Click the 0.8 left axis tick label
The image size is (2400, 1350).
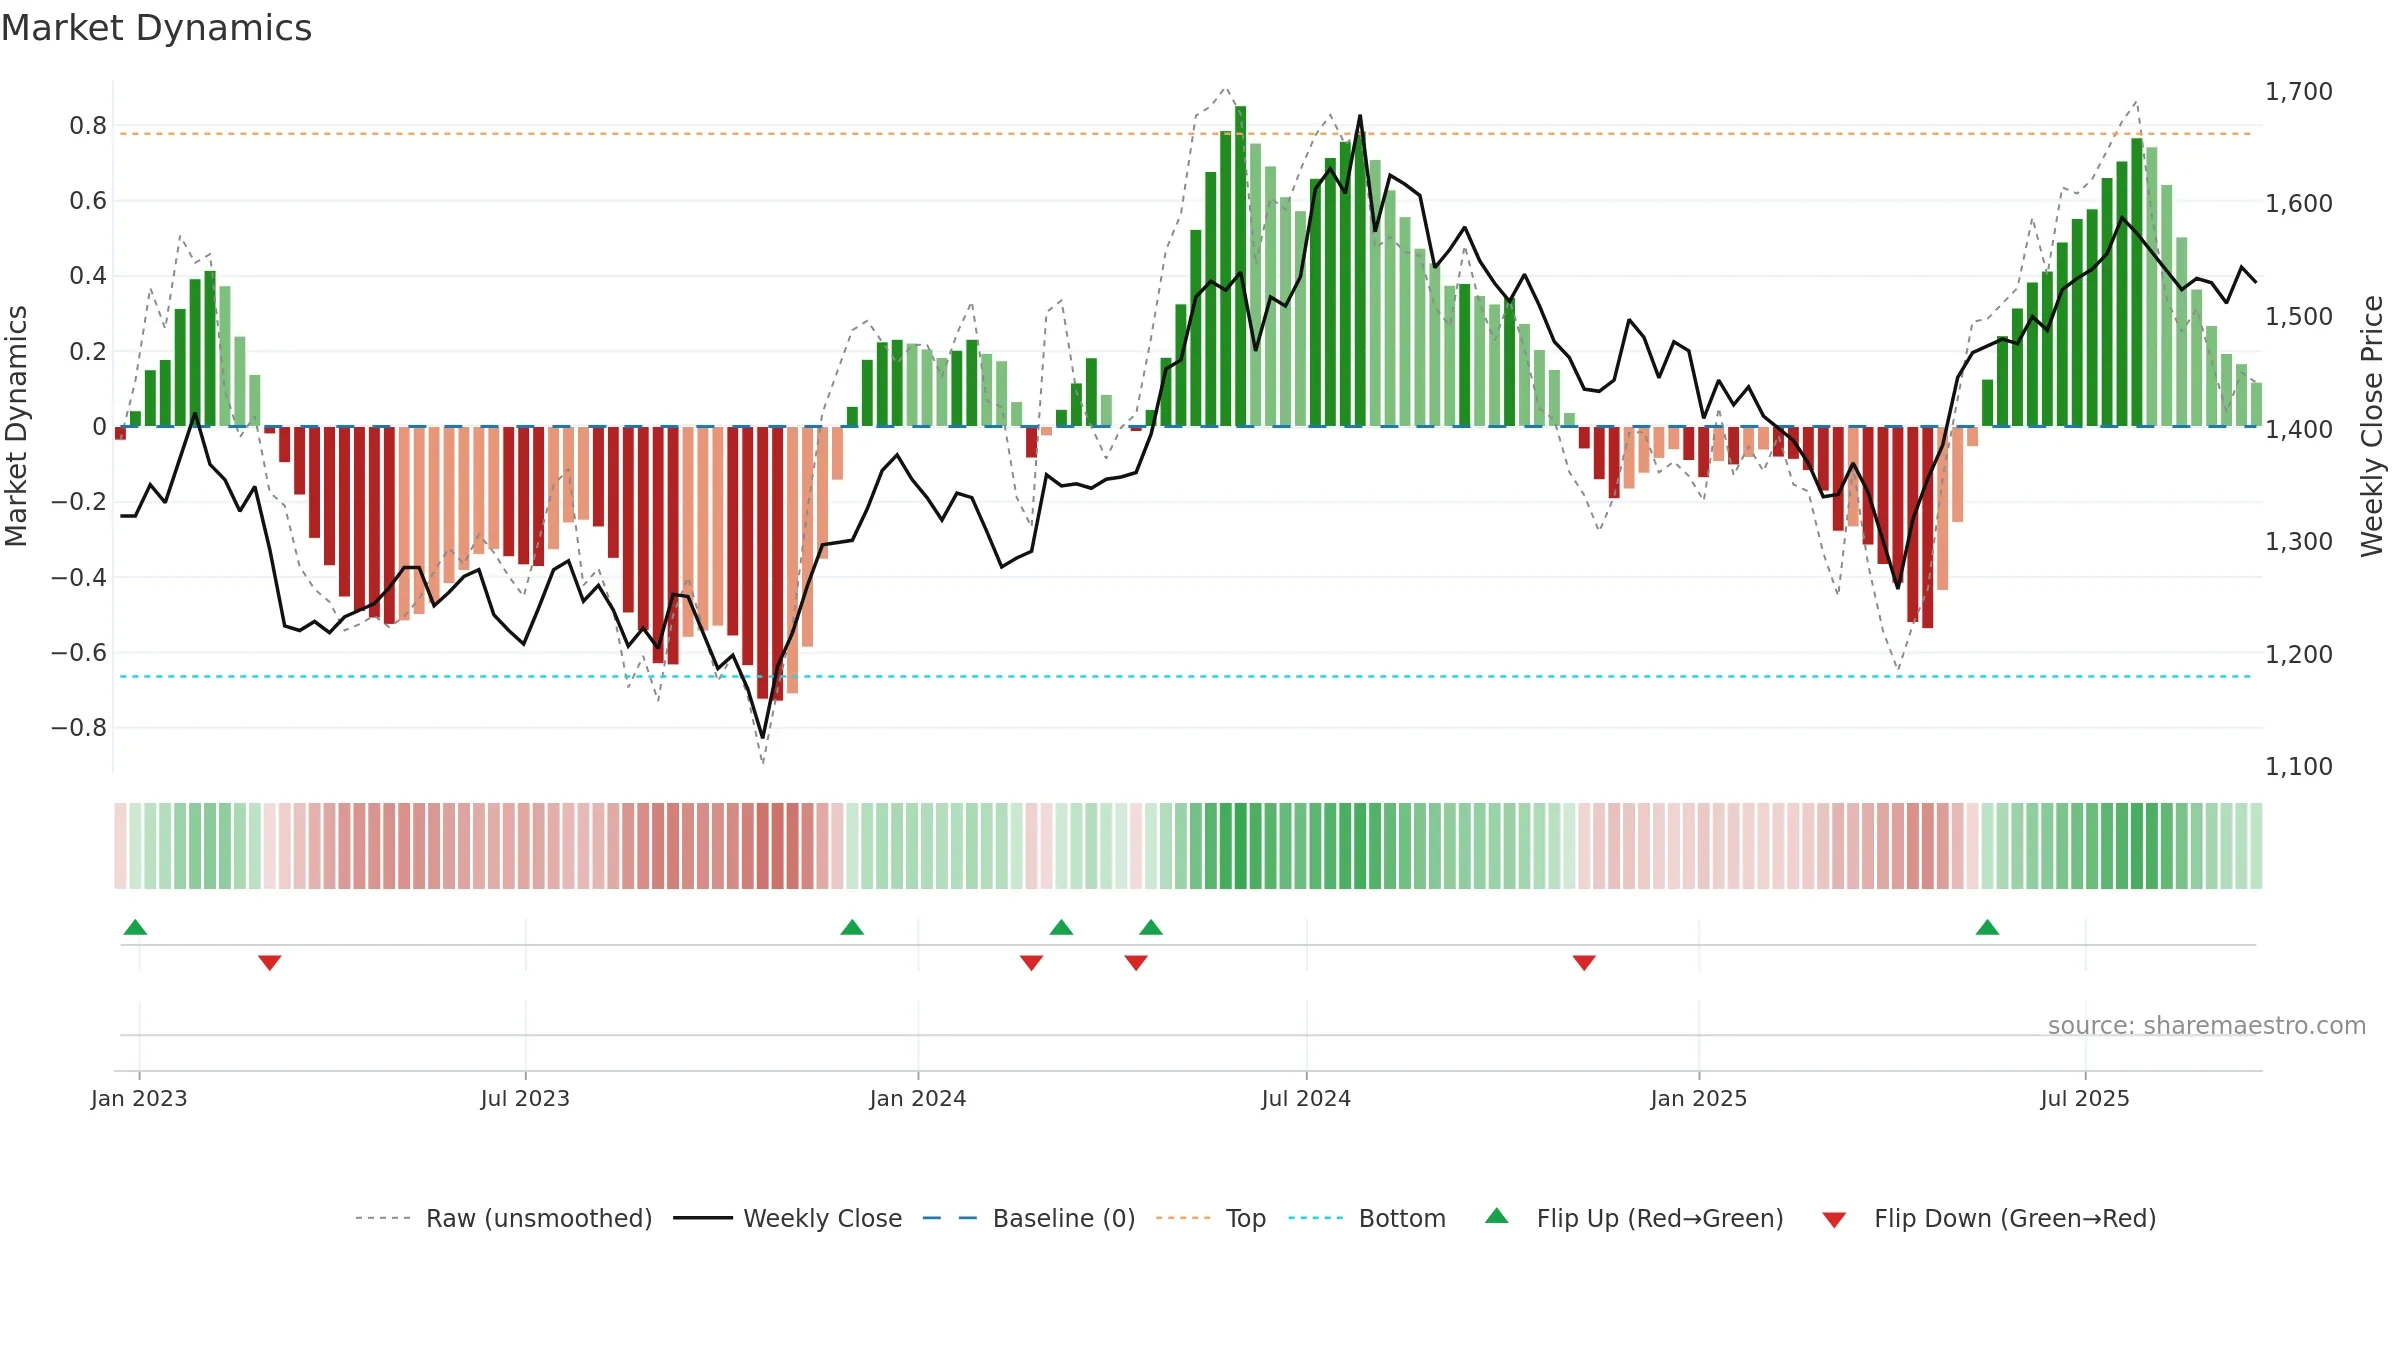pos(88,125)
